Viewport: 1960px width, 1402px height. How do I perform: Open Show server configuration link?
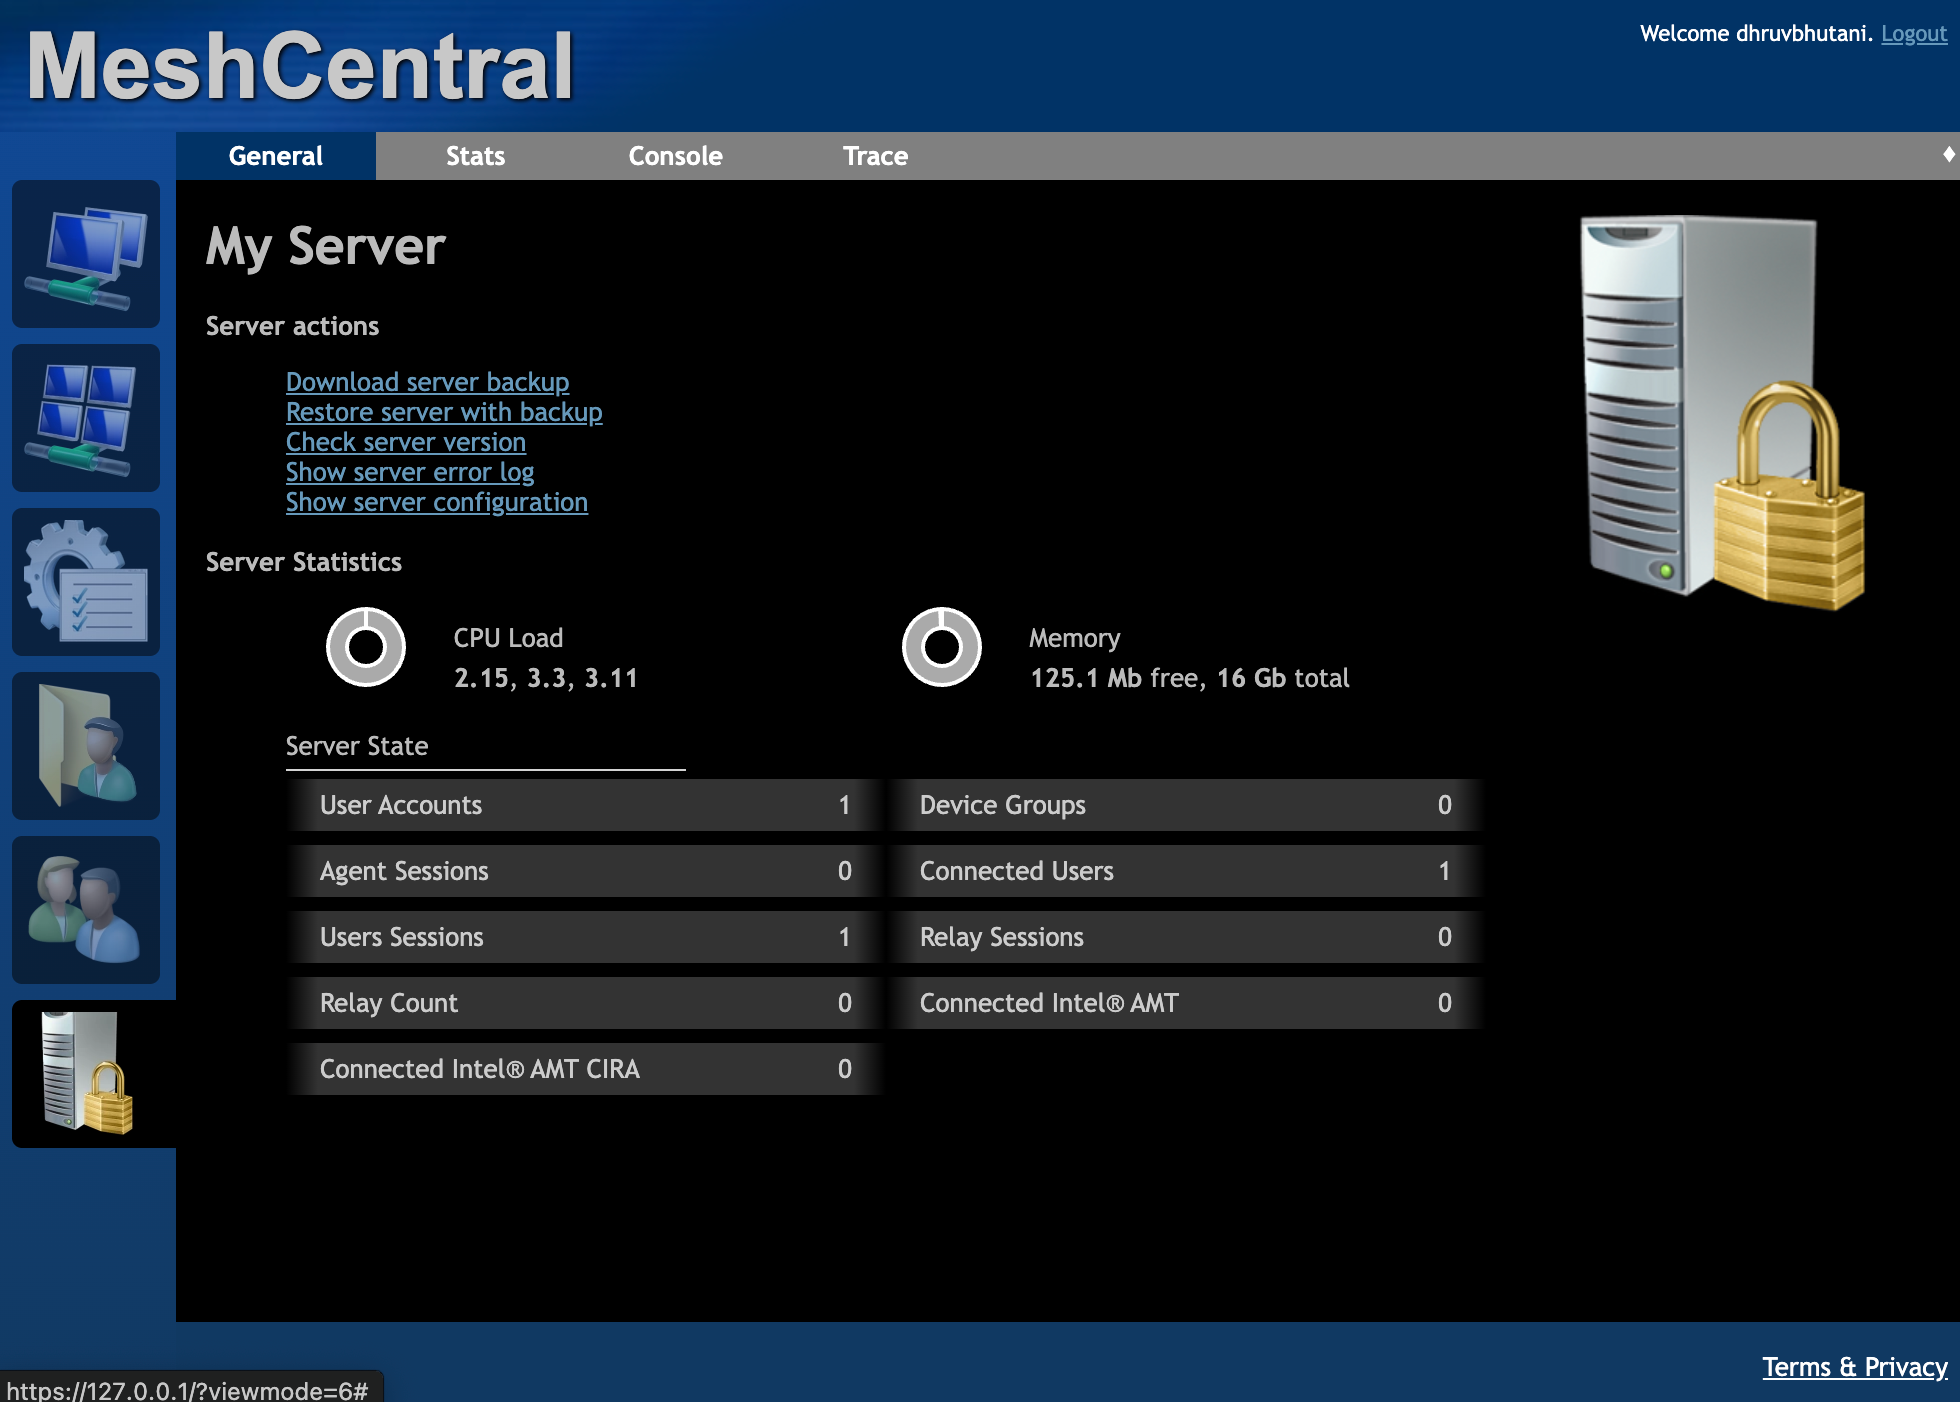coord(437,502)
